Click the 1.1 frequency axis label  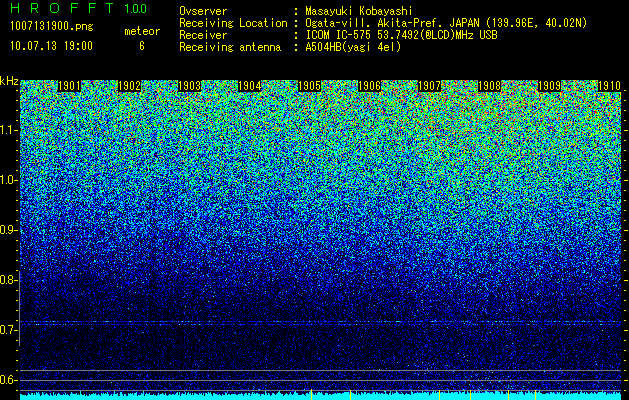8,130
